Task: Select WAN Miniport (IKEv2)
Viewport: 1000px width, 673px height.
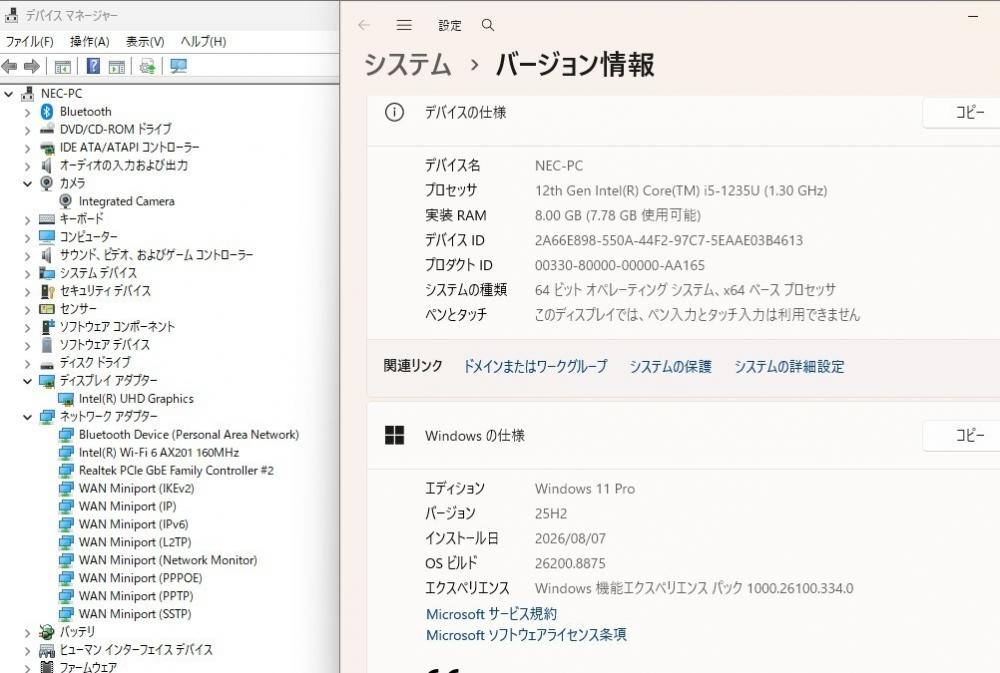Action: coord(136,488)
